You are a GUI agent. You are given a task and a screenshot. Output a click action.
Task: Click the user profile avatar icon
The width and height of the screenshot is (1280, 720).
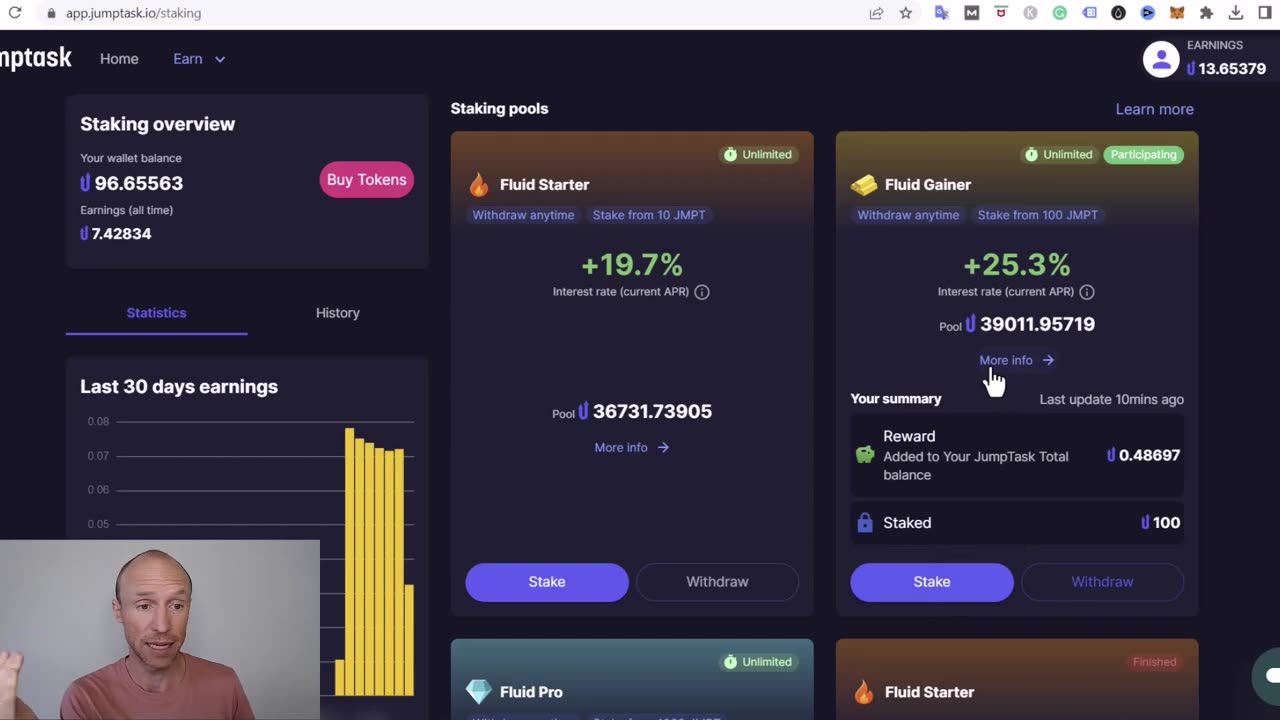coord(1161,59)
